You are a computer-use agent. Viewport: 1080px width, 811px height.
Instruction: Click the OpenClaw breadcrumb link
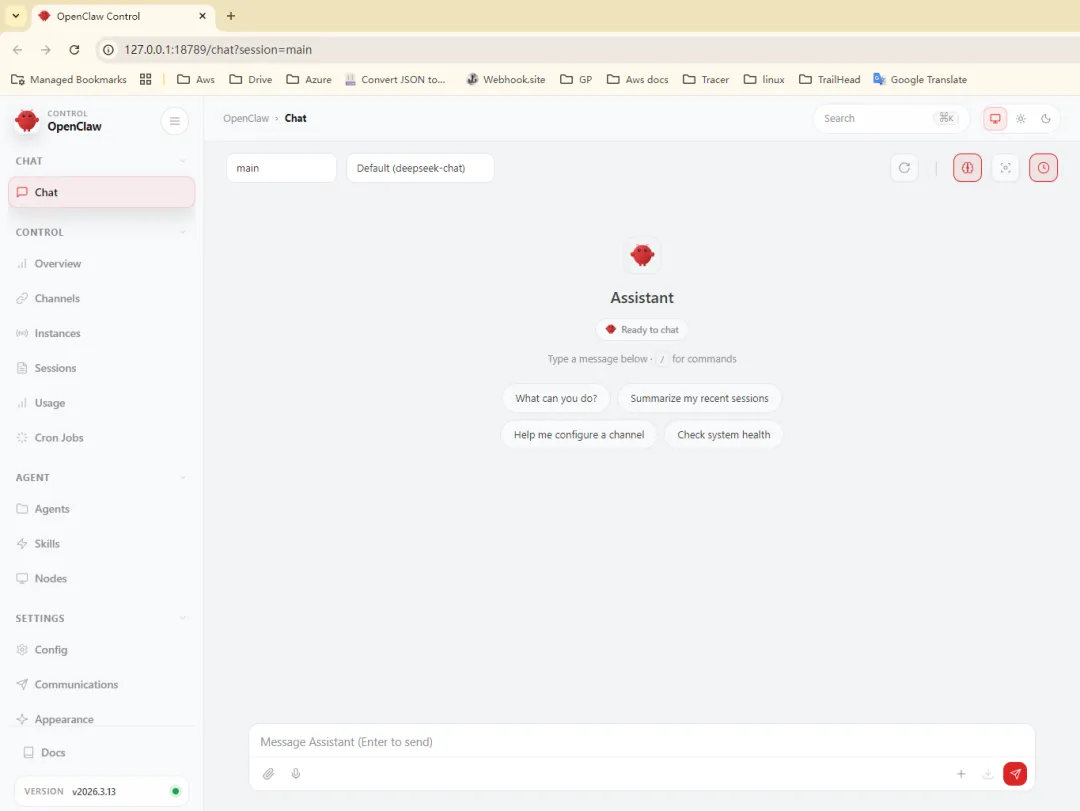[246, 119]
